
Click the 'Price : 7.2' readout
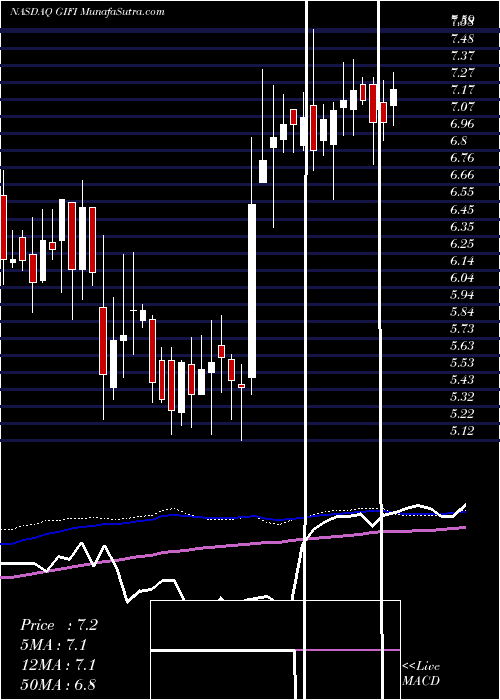[59, 625]
